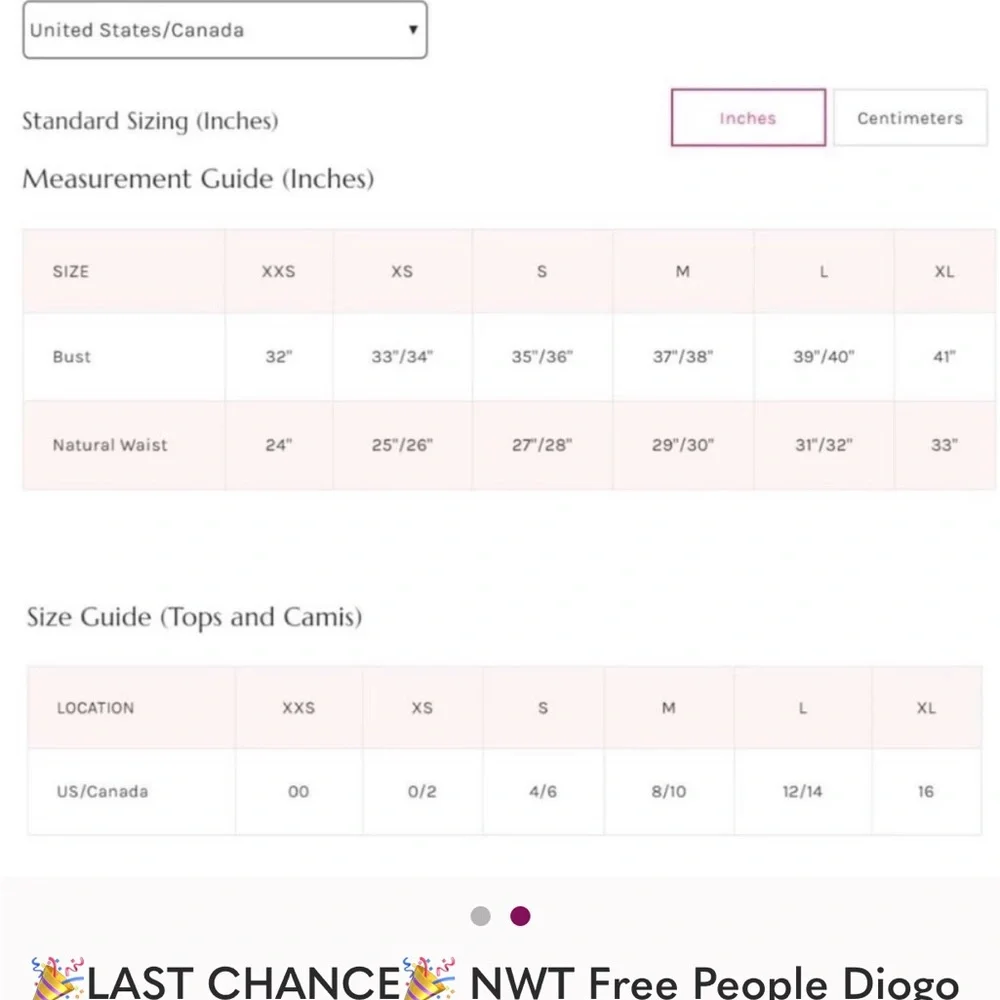Select the XXS column header in measurement table
This screenshot has width=1000, height=1000.
pyautogui.click(x=278, y=272)
